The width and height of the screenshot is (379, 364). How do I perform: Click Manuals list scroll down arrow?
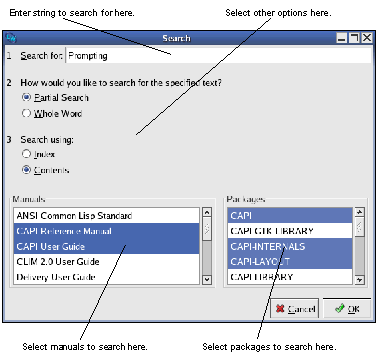pos(207,280)
